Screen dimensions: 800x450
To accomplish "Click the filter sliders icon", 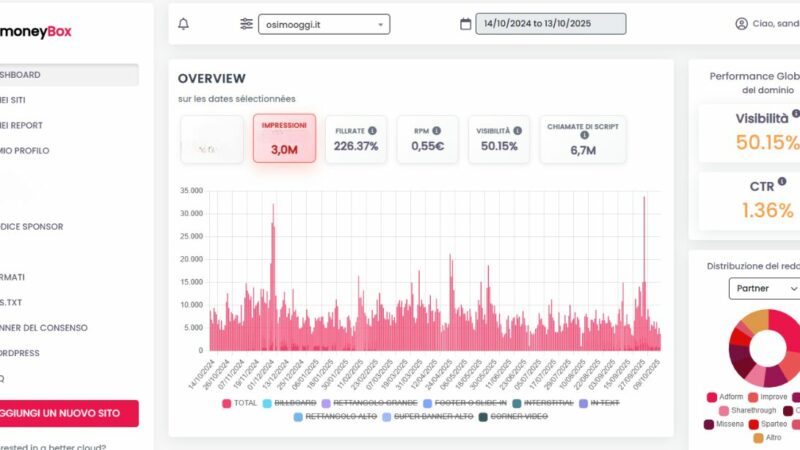I will point(246,24).
